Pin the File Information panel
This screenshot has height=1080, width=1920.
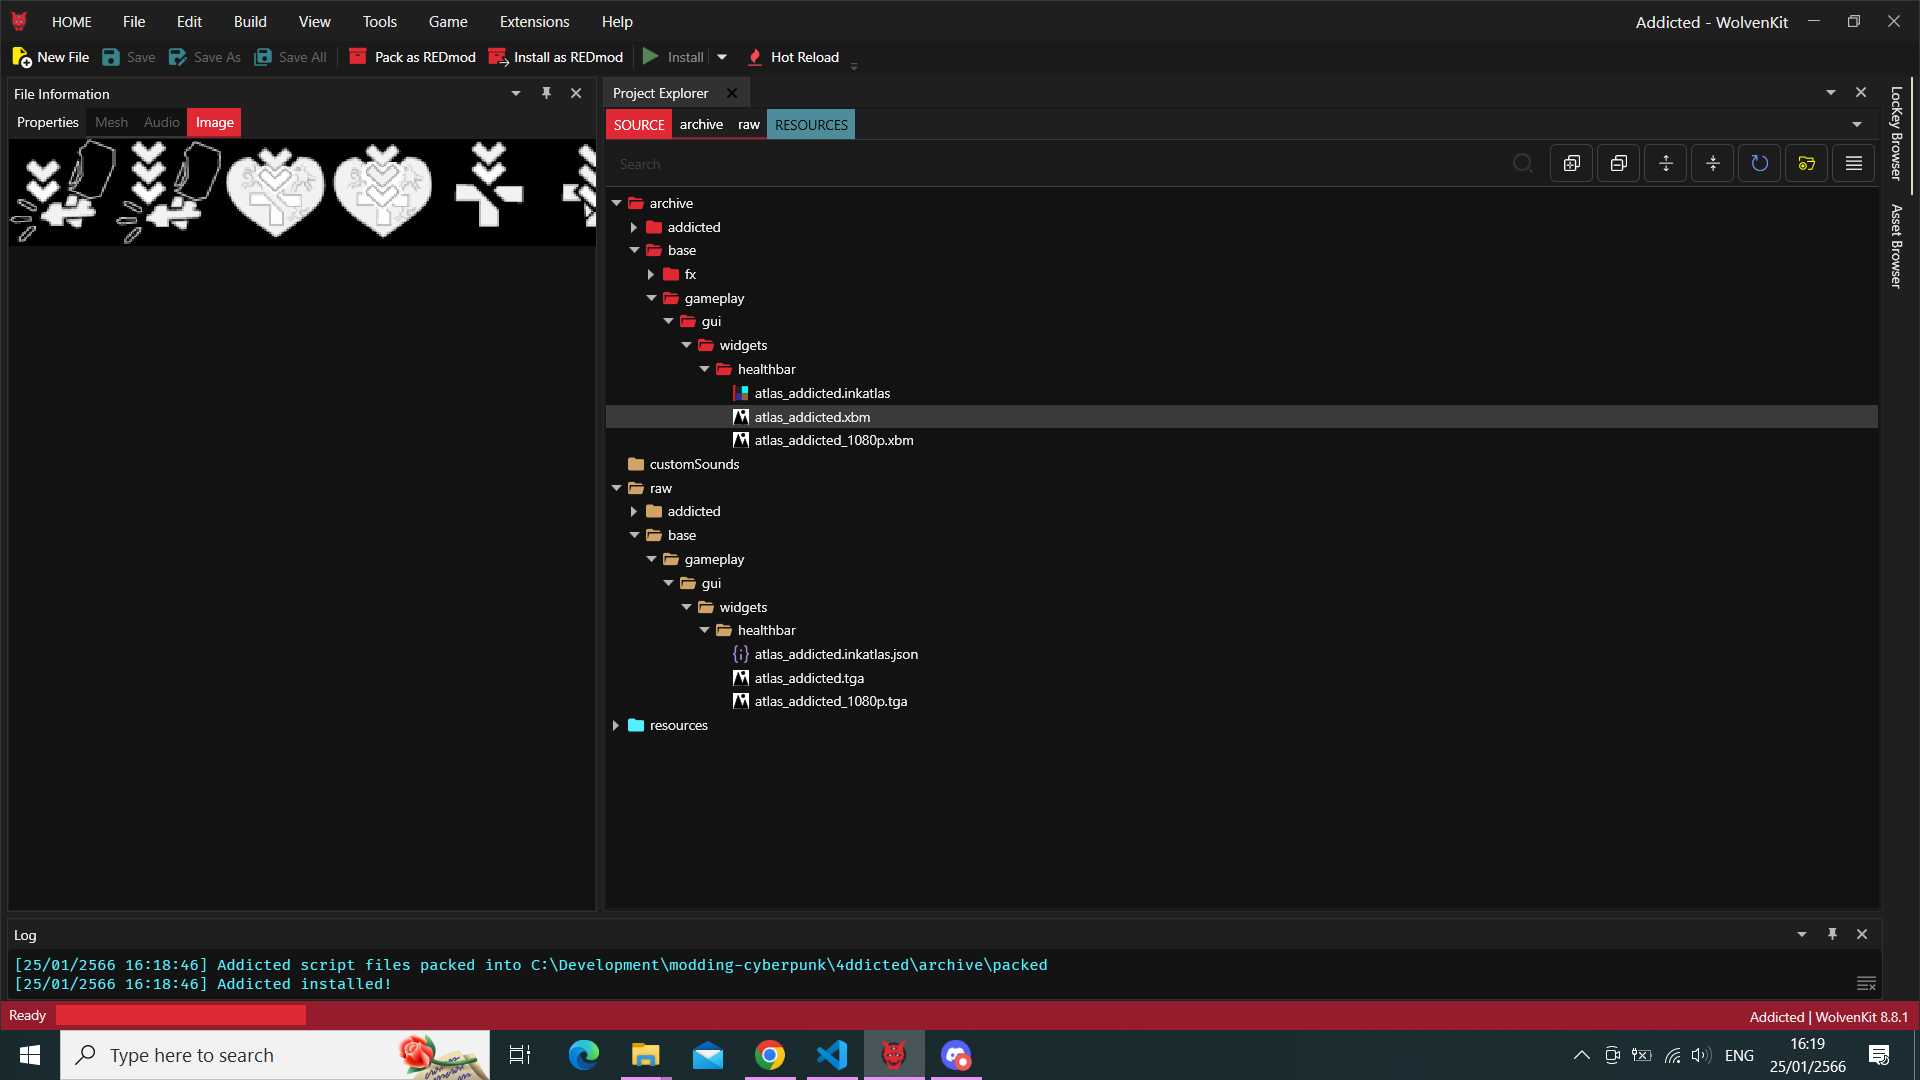tap(546, 93)
